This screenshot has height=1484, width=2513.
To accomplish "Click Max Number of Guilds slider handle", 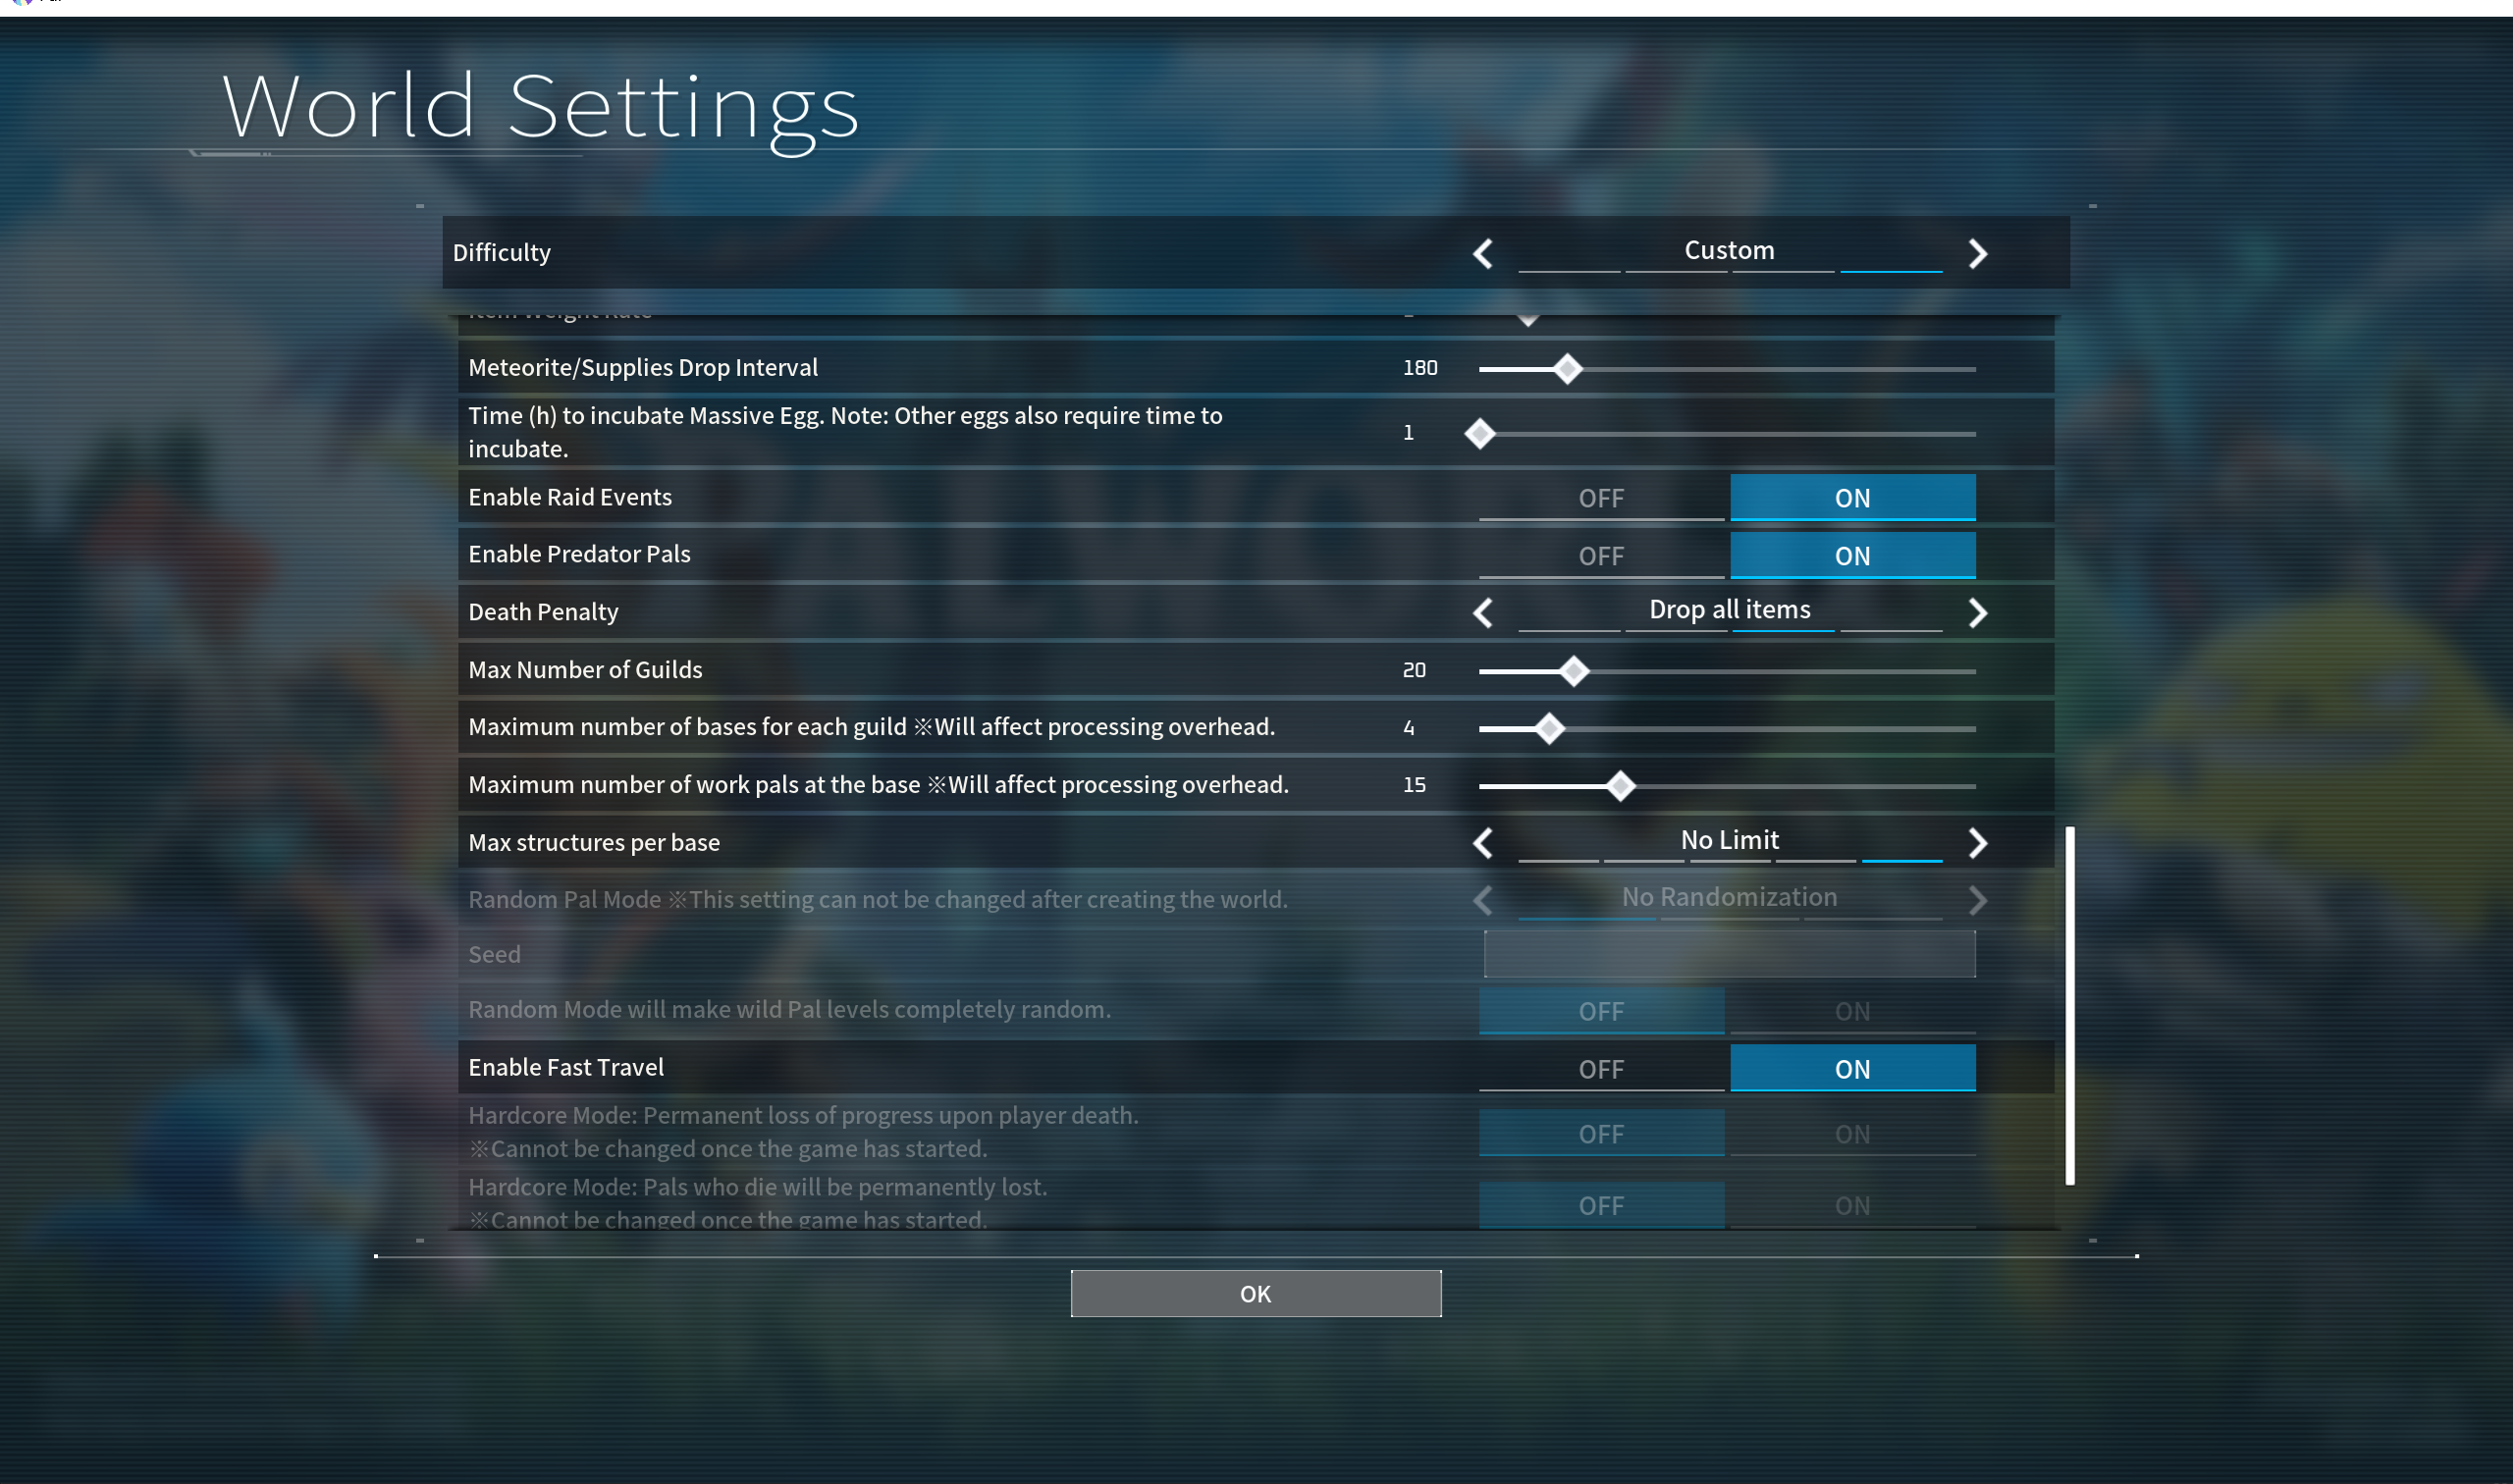I will pos(1573,671).
